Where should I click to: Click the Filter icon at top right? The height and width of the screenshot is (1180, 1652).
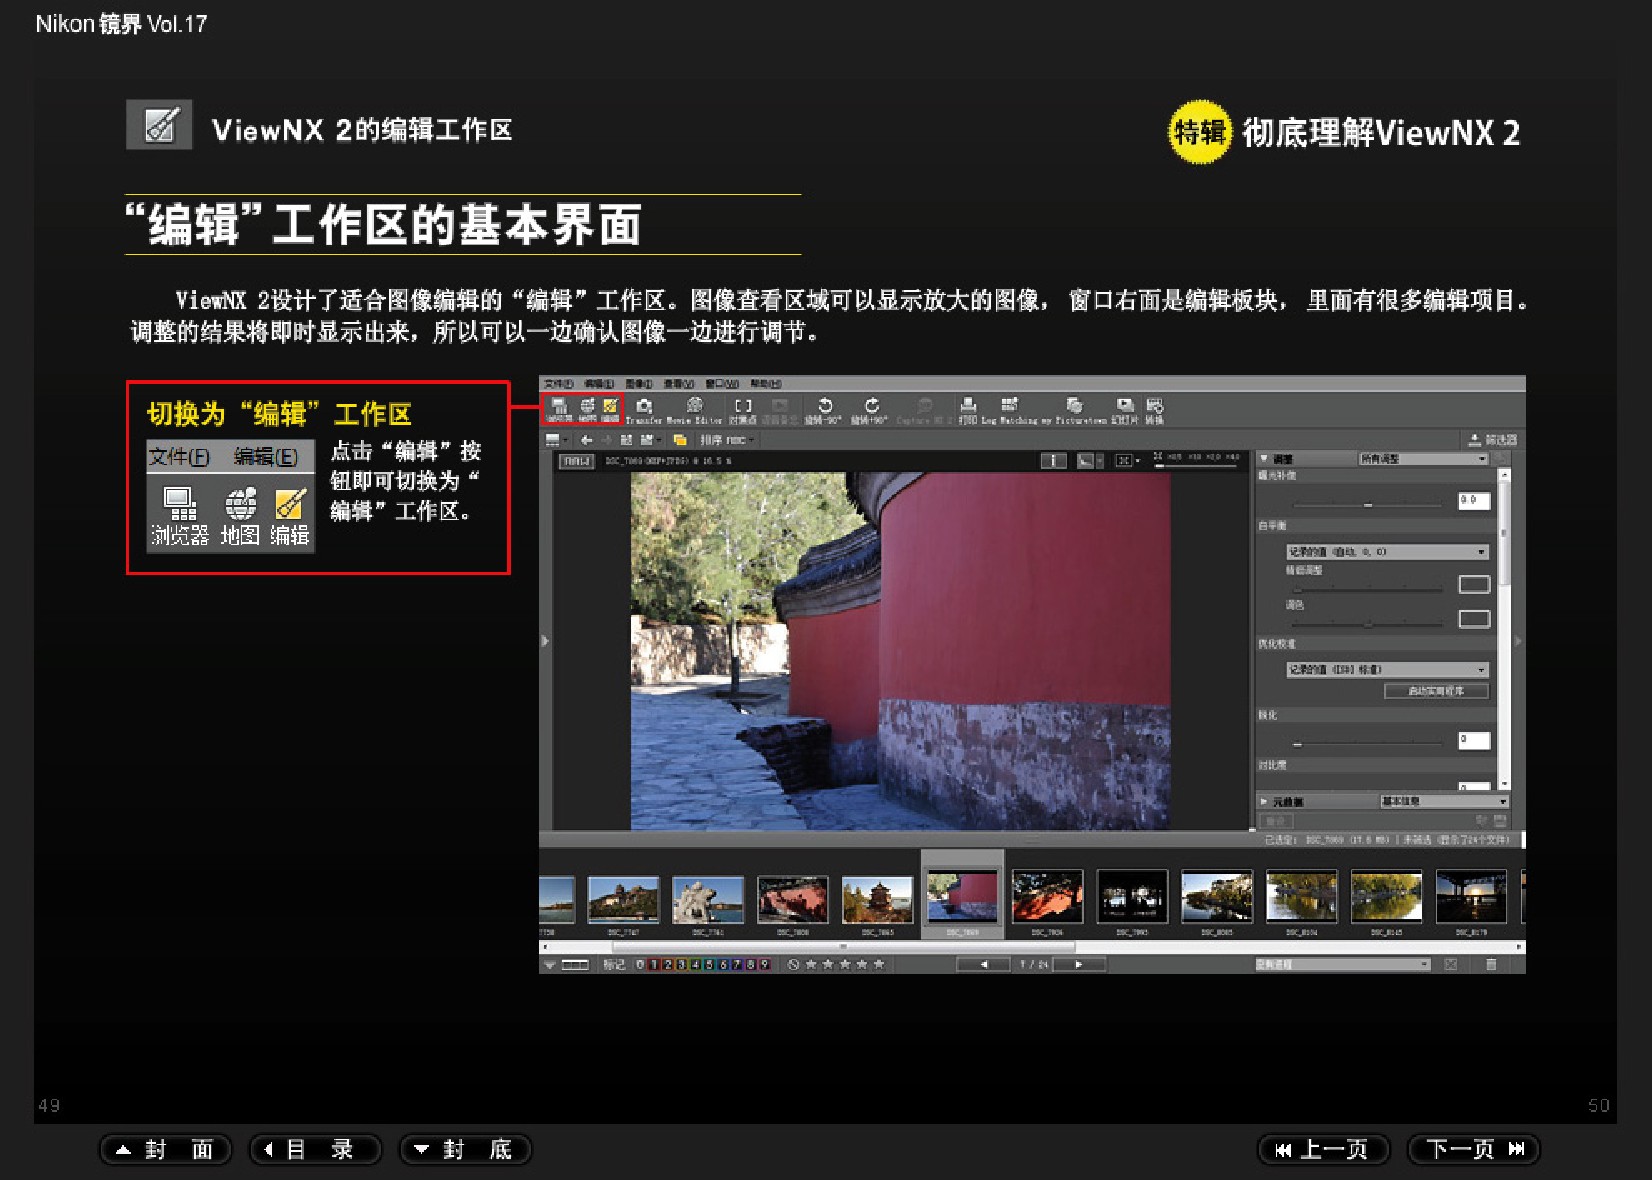click(1492, 440)
